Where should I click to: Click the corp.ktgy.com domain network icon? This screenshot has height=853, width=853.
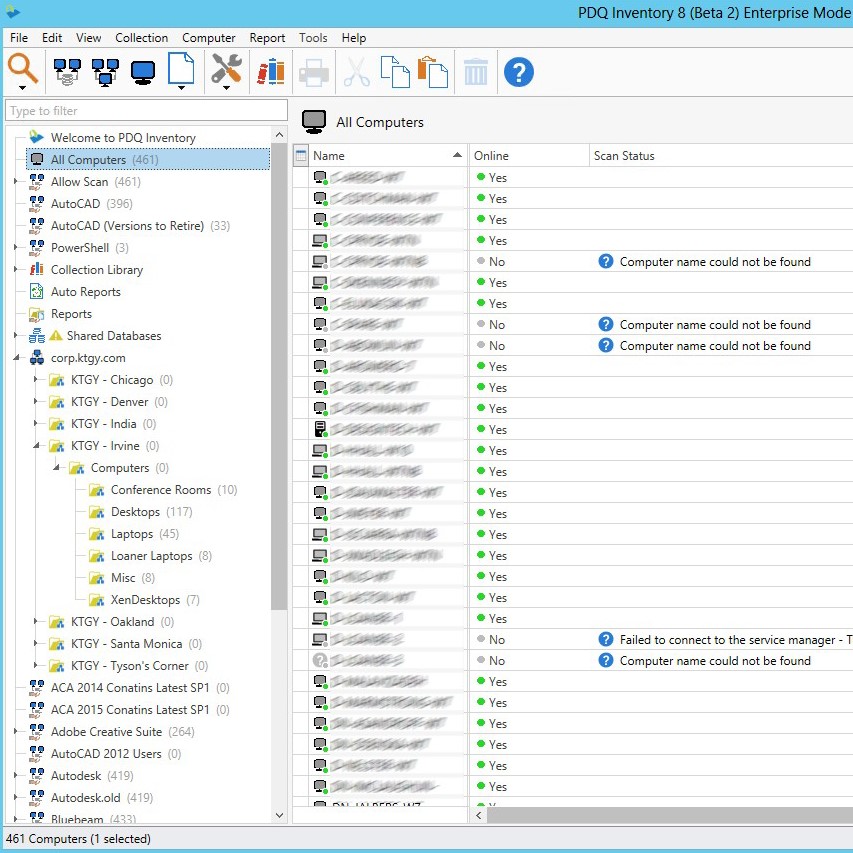click(x=36, y=357)
